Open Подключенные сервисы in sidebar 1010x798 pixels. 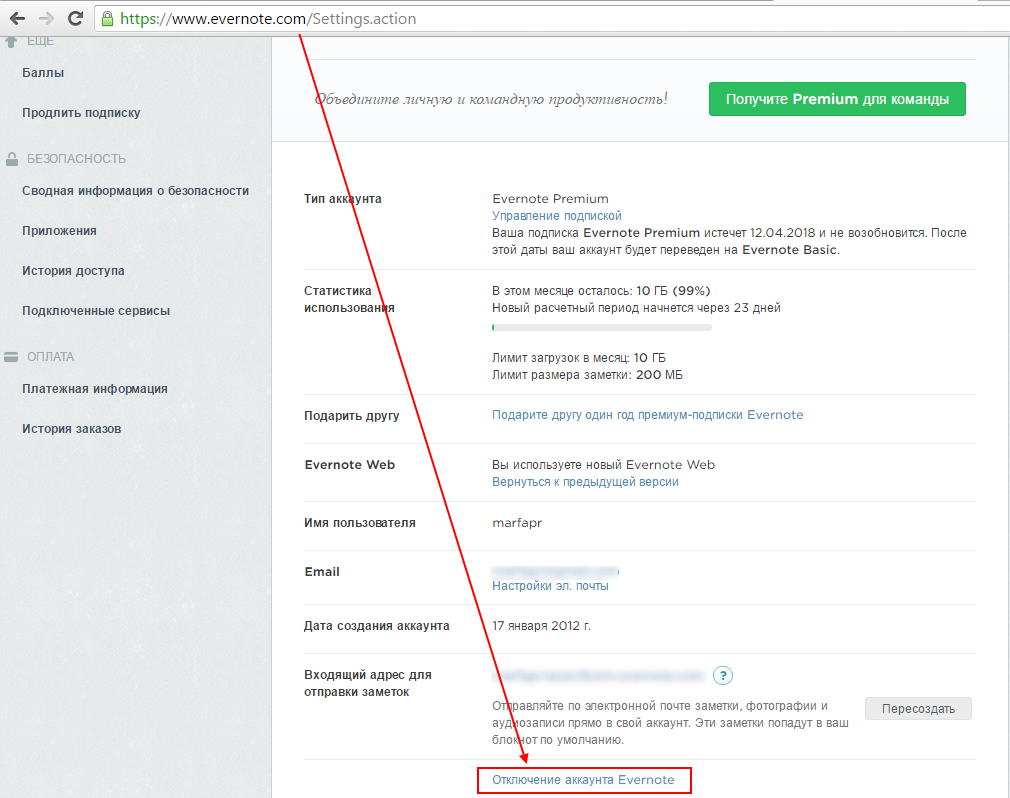96,310
